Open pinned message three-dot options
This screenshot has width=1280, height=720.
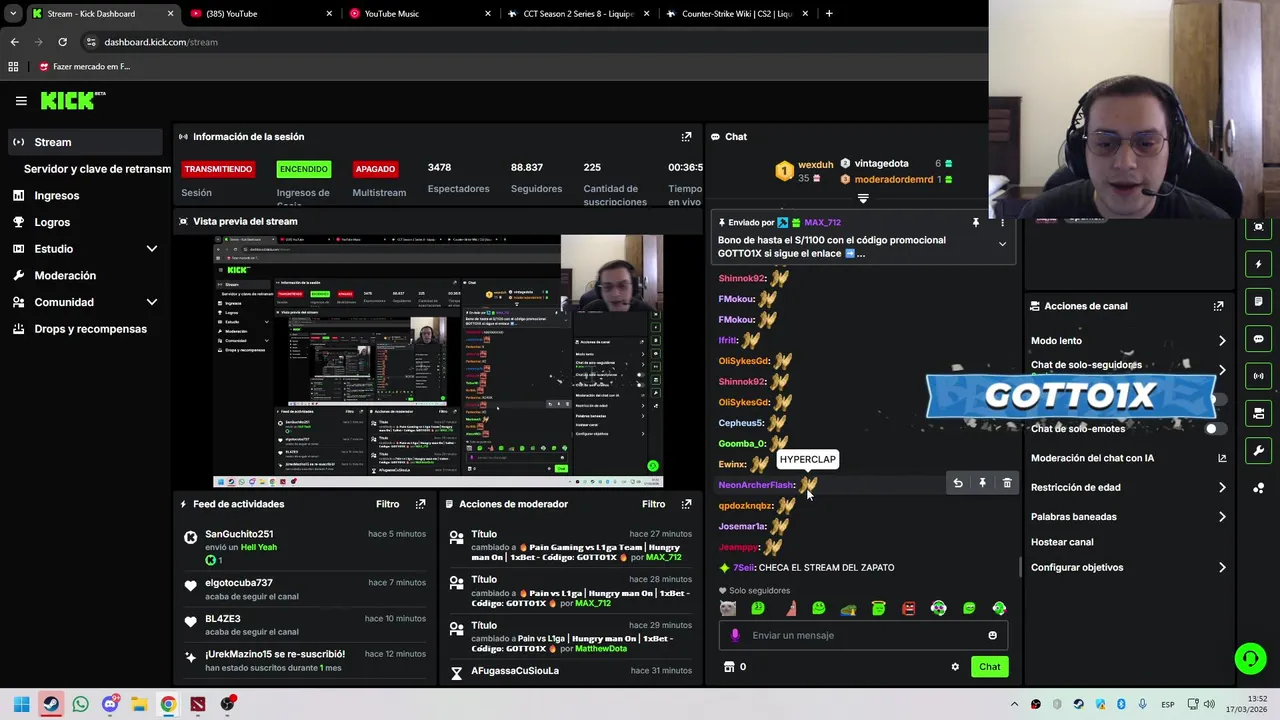(1002, 223)
